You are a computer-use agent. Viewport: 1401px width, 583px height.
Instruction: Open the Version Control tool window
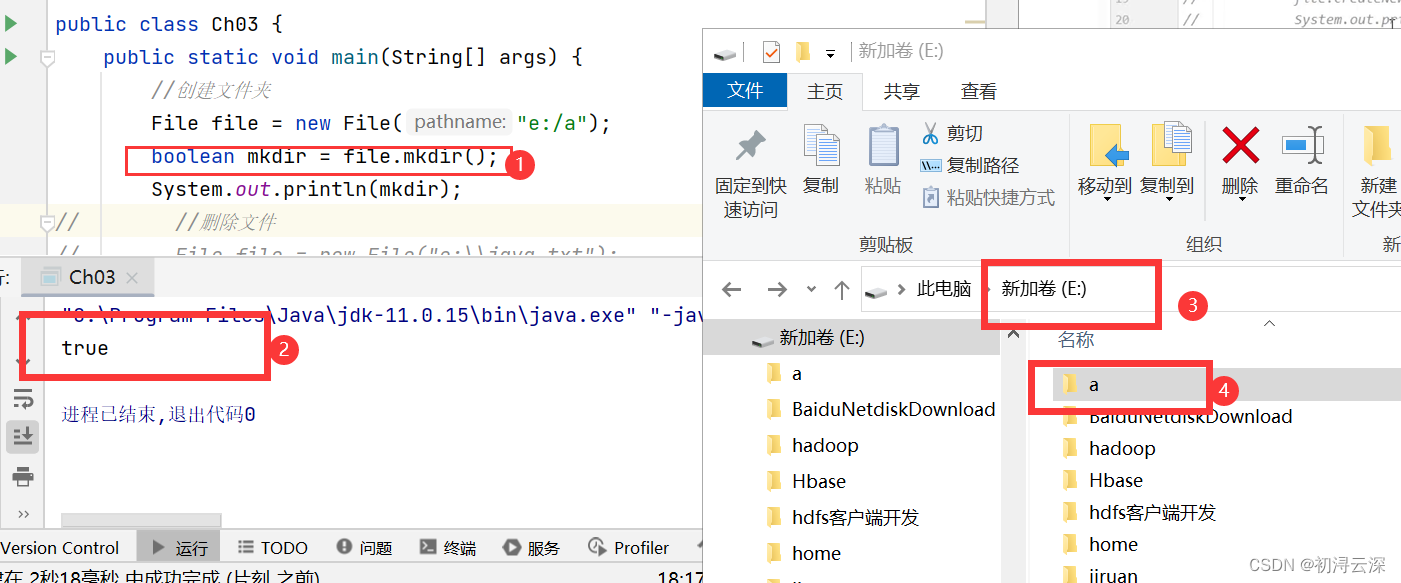[x=60, y=548]
